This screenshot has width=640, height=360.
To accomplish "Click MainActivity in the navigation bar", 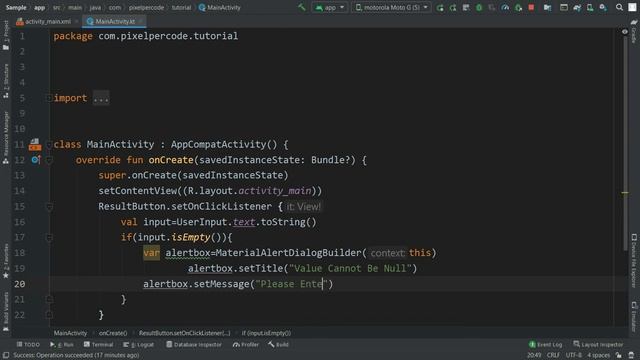I will click(x=220, y=7).
